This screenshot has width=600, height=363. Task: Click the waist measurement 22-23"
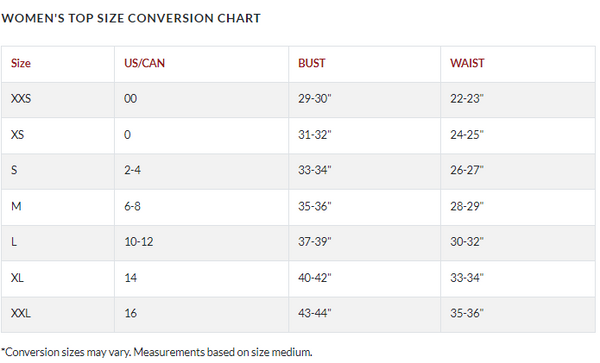tap(467, 99)
